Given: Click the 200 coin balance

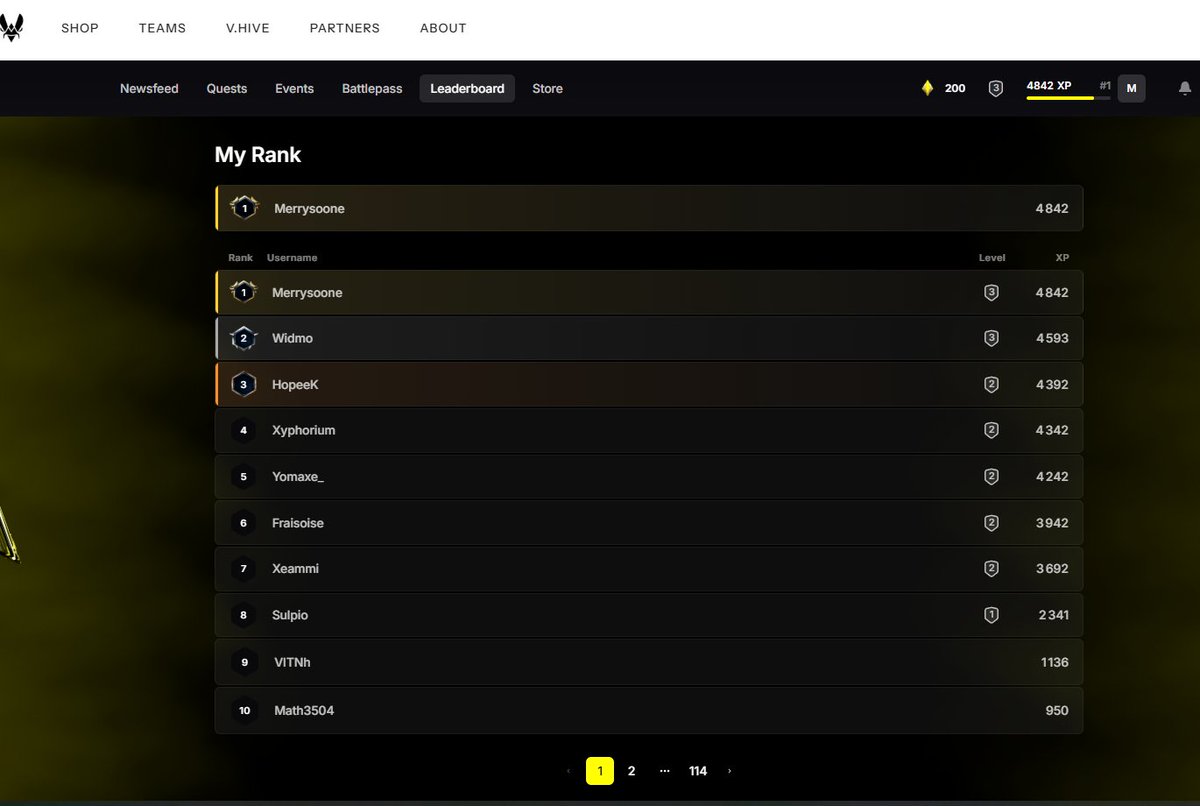Looking at the screenshot, I should click(x=955, y=88).
